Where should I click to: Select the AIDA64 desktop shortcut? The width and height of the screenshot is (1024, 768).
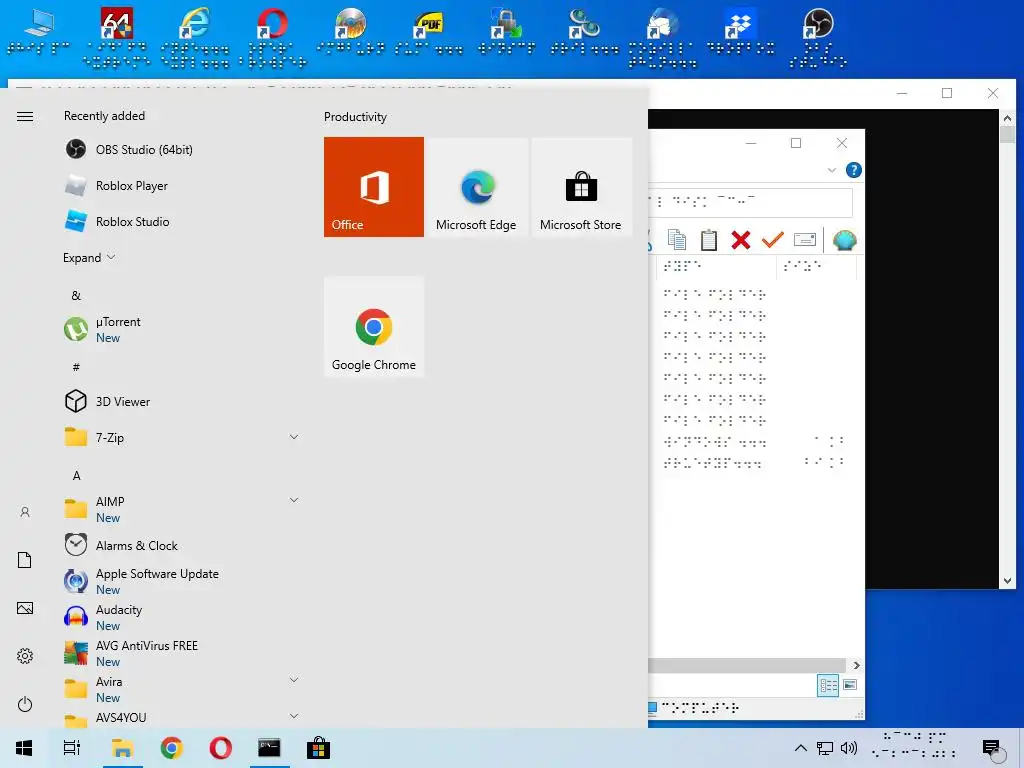click(x=116, y=37)
